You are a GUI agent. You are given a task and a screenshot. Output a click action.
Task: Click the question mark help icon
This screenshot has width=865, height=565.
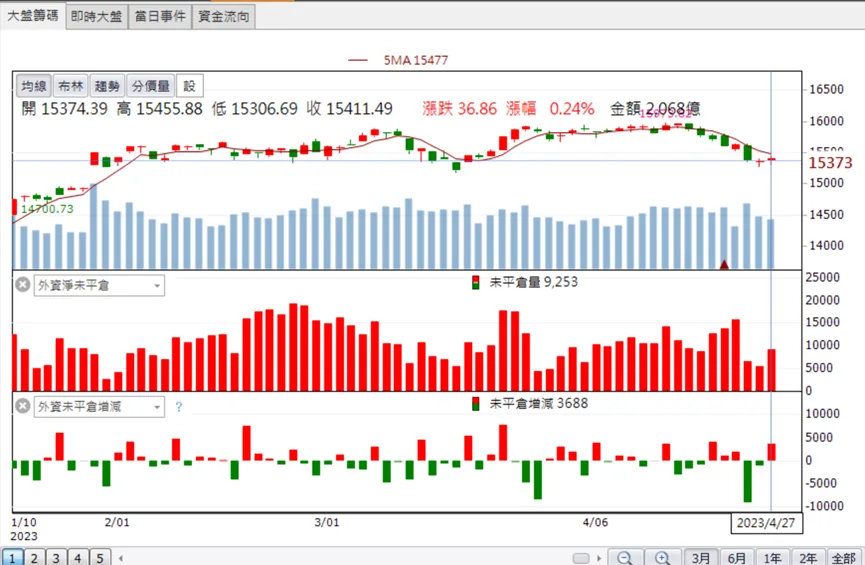178,407
